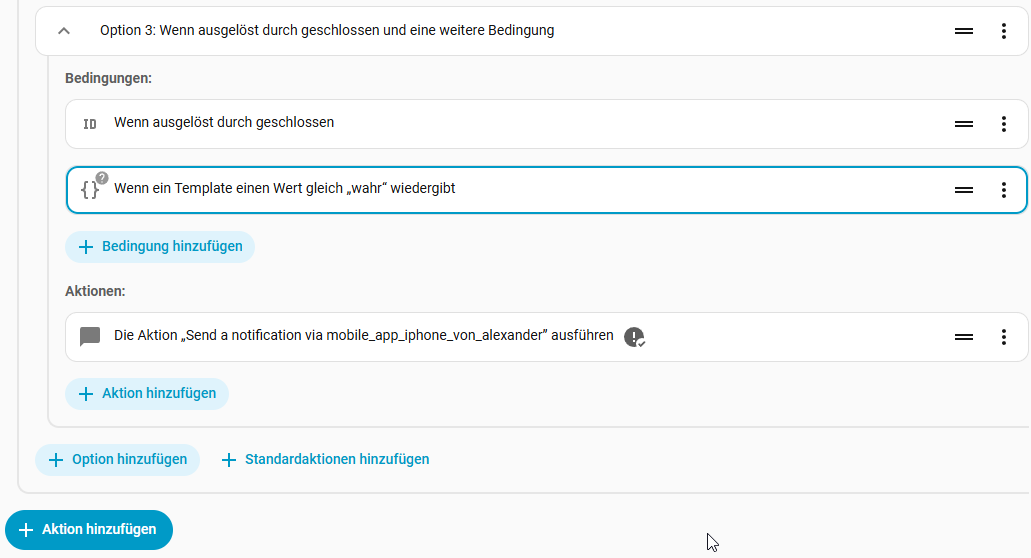Click drag handle of the template condition row
The width and height of the screenshot is (1031, 558).
pos(964,190)
